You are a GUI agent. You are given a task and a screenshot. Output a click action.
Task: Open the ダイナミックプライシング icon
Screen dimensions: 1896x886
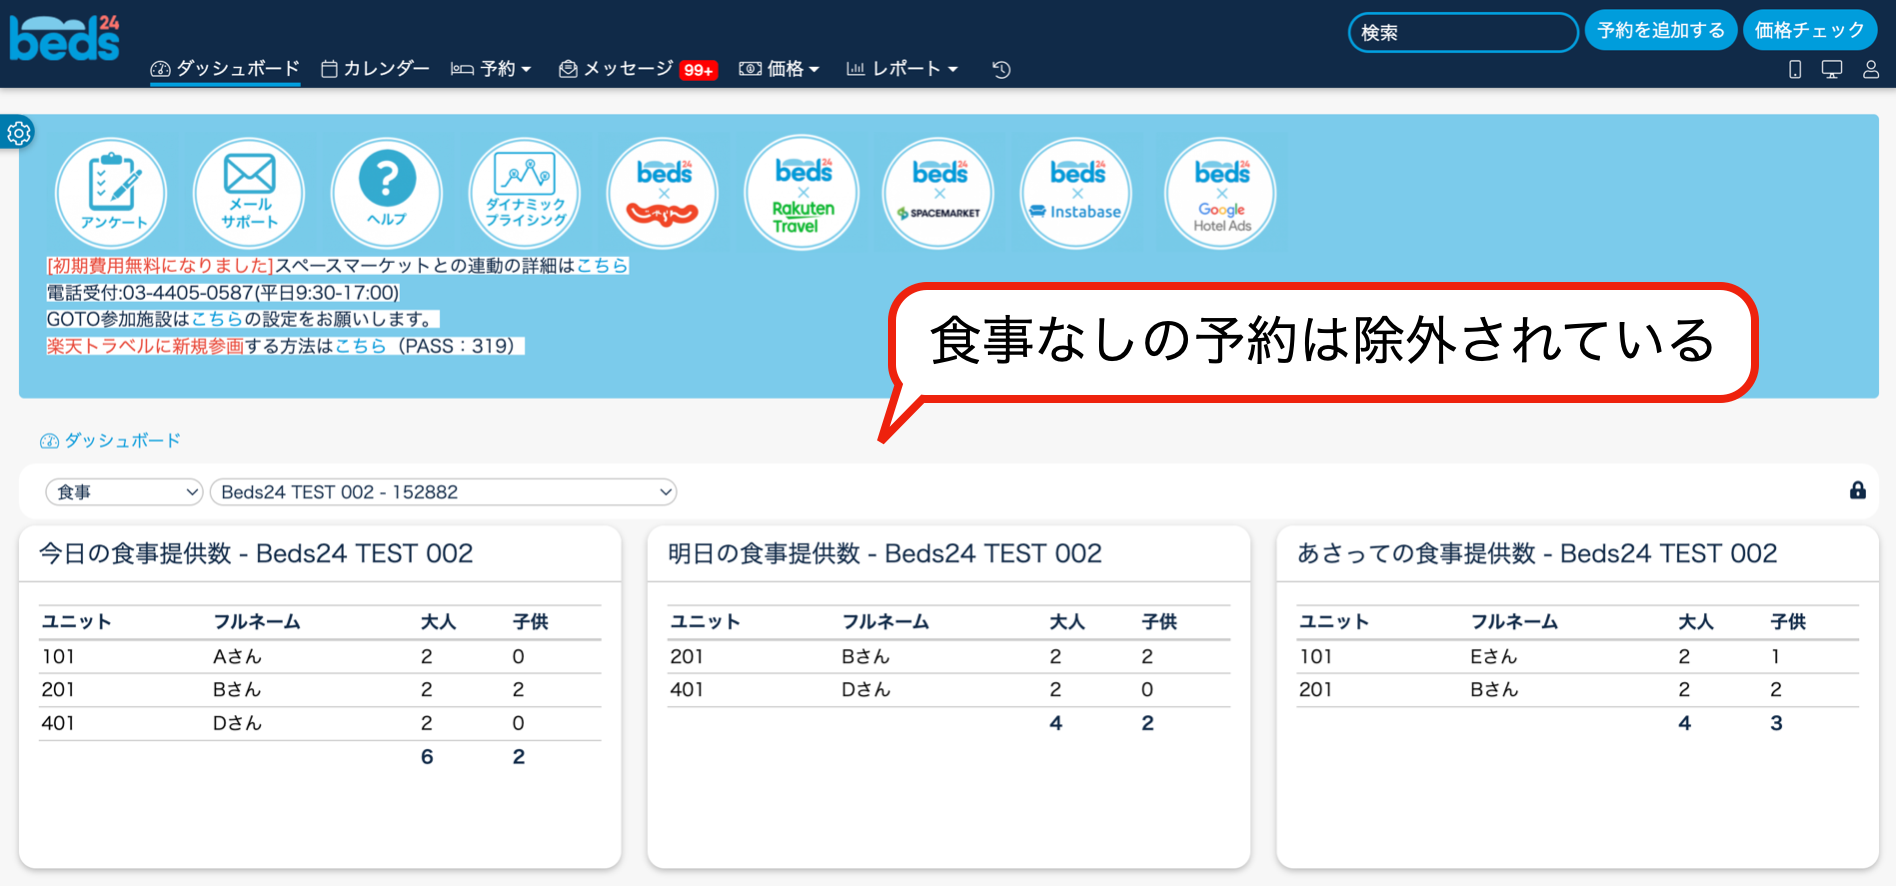[525, 192]
